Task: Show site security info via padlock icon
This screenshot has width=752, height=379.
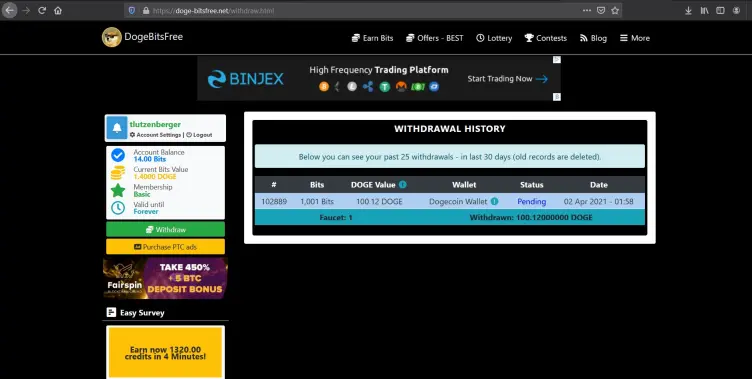Action: tap(146, 10)
